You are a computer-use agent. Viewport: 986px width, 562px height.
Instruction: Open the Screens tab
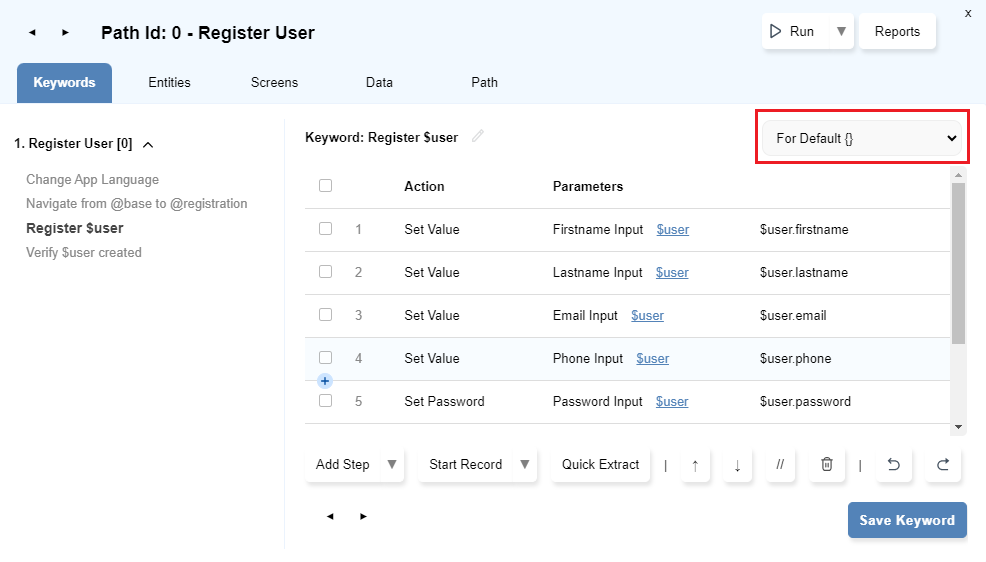(274, 83)
